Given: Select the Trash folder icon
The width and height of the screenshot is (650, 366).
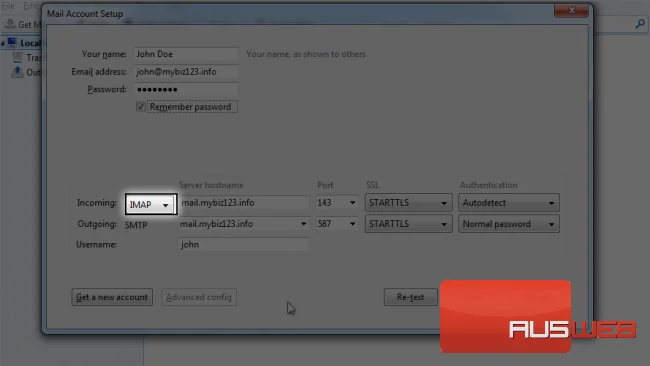Looking at the screenshot, I should pos(17,57).
